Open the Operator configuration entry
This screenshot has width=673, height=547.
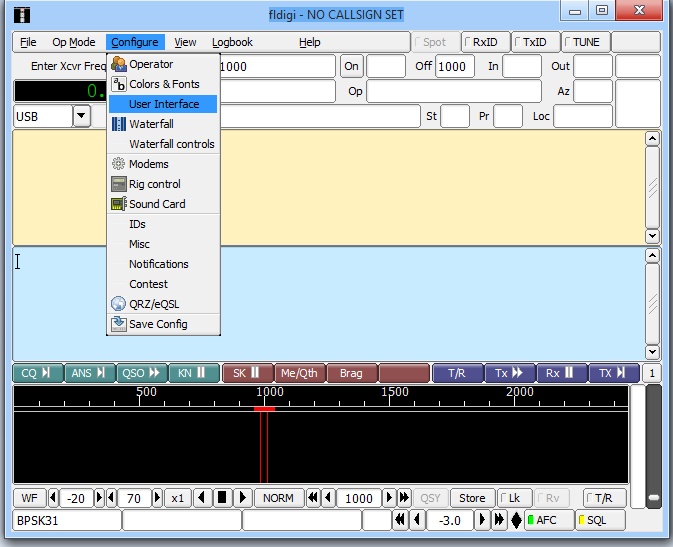coord(150,64)
